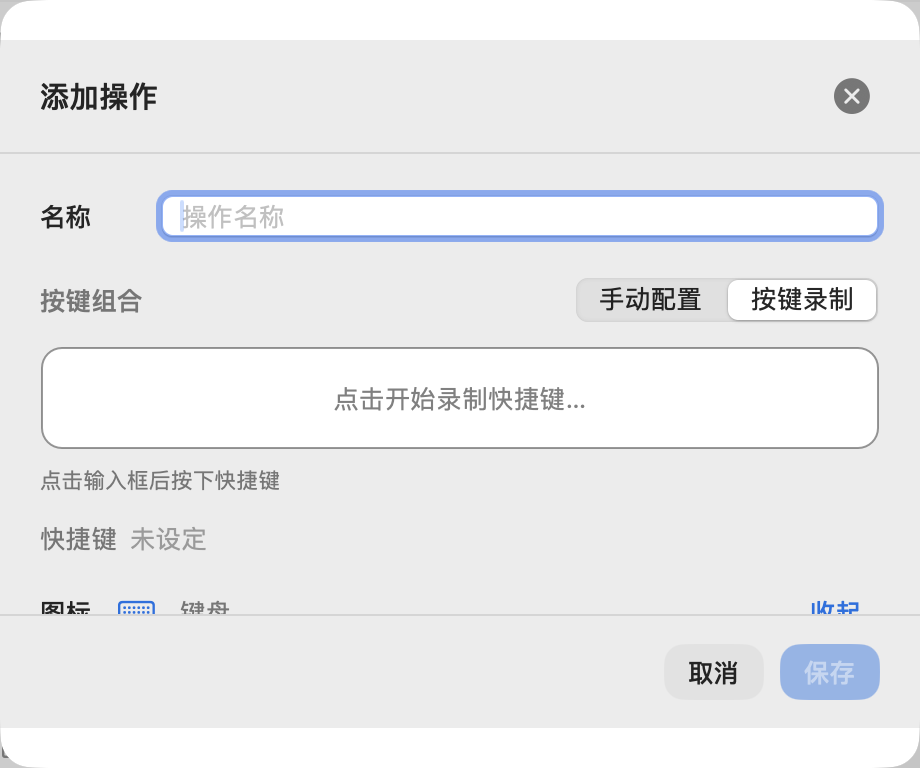
Task: Click the 快捷键 label text
Action: pos(79,539)
